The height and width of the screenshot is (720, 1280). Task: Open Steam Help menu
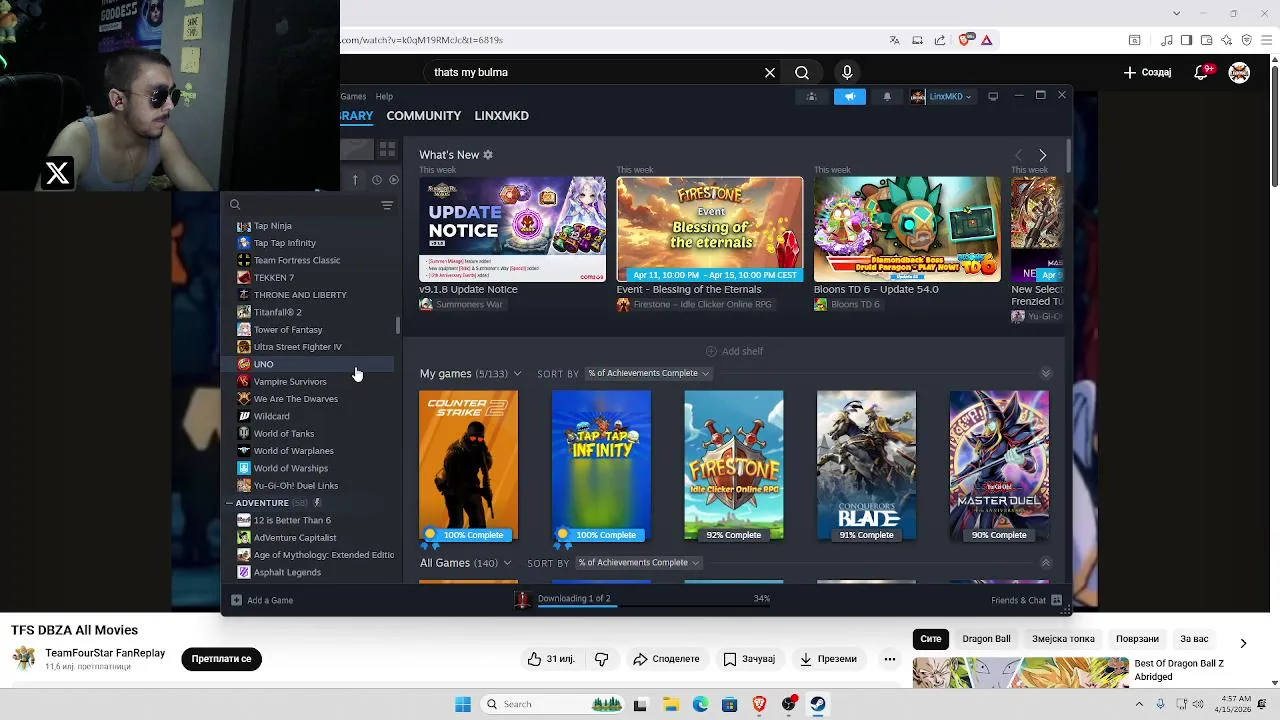(384, 96)
